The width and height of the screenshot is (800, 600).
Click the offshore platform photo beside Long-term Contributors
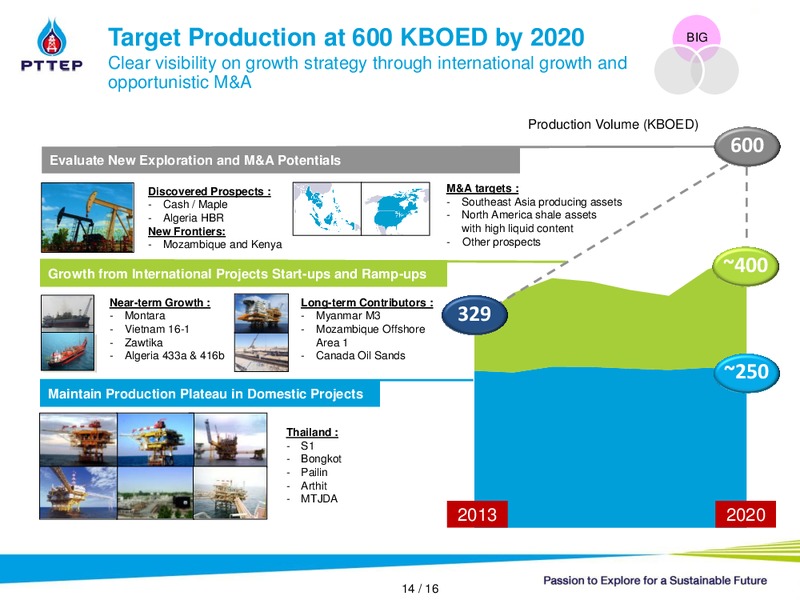click(x=261, y=313)
